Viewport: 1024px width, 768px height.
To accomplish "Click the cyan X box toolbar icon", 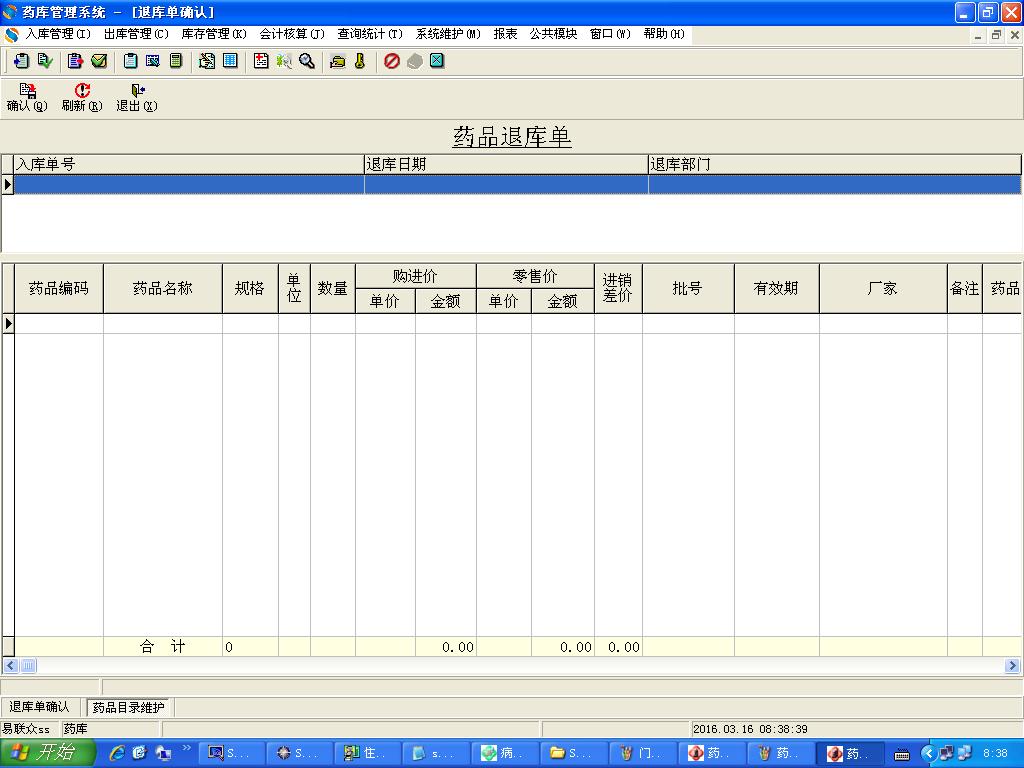I will tap(437, 61).
